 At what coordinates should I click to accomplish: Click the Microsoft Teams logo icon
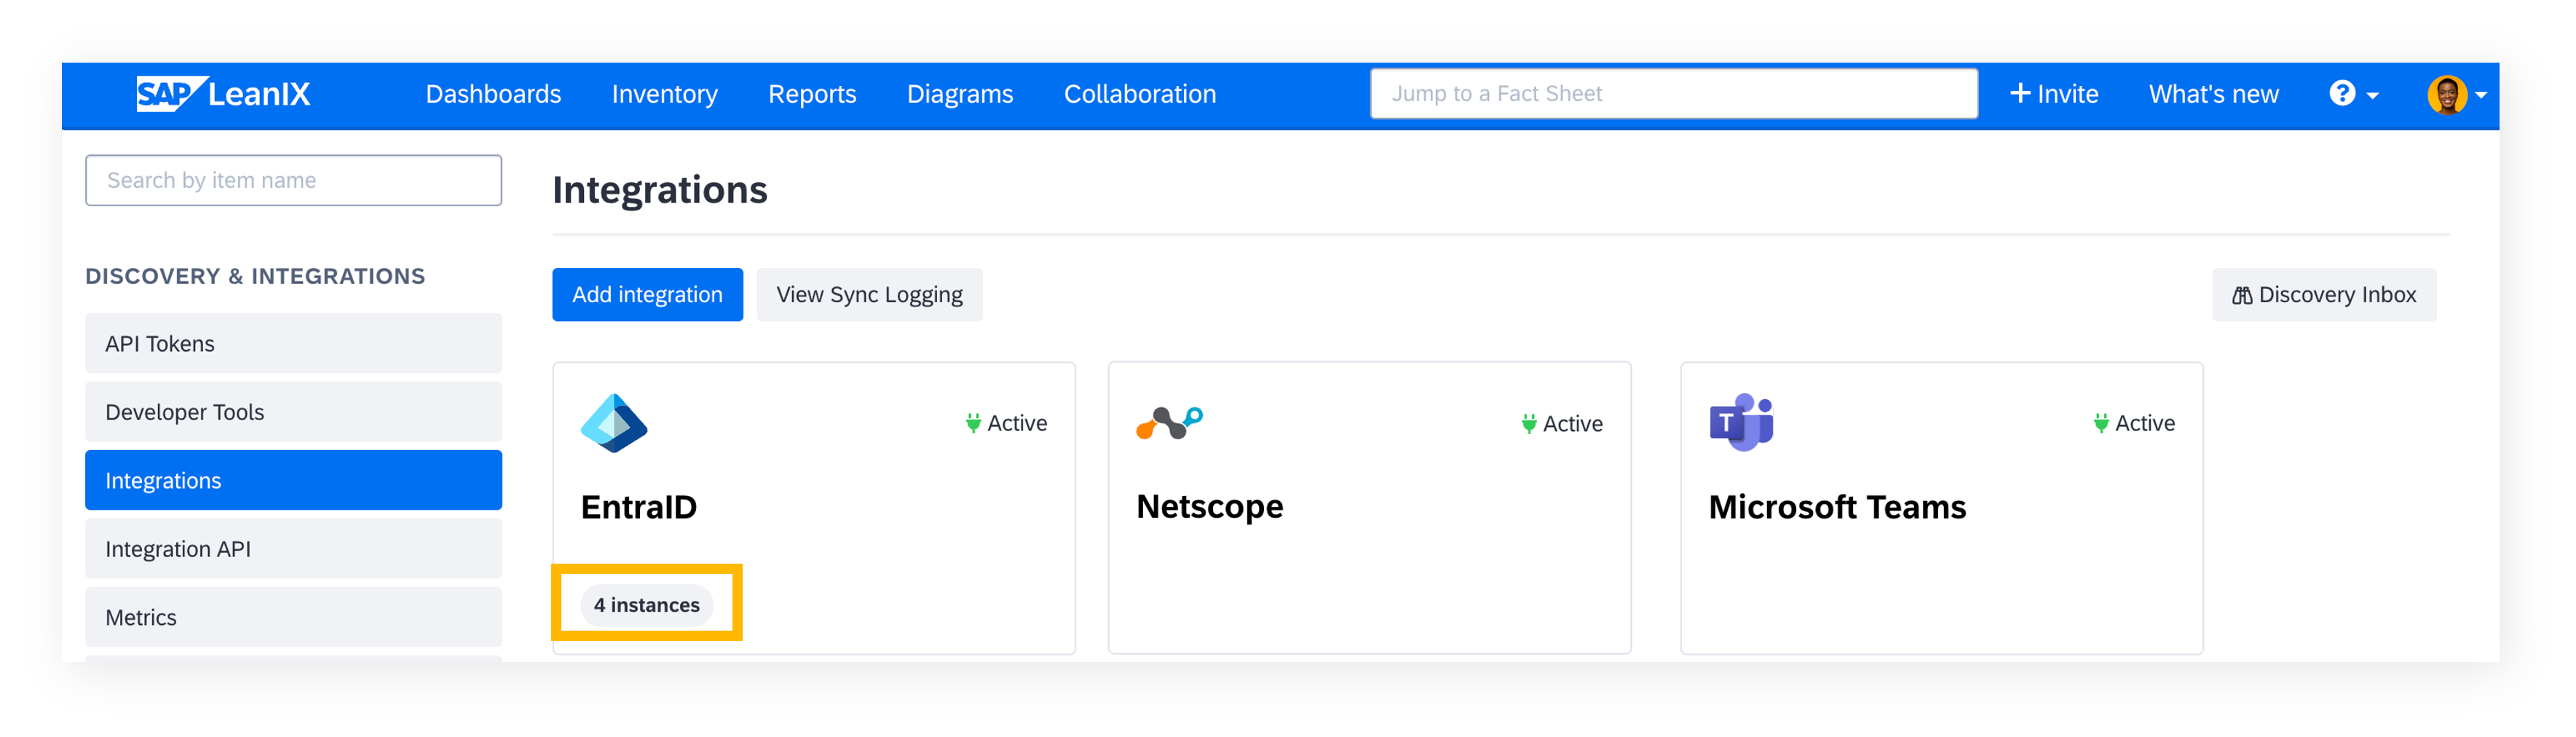1741,423
